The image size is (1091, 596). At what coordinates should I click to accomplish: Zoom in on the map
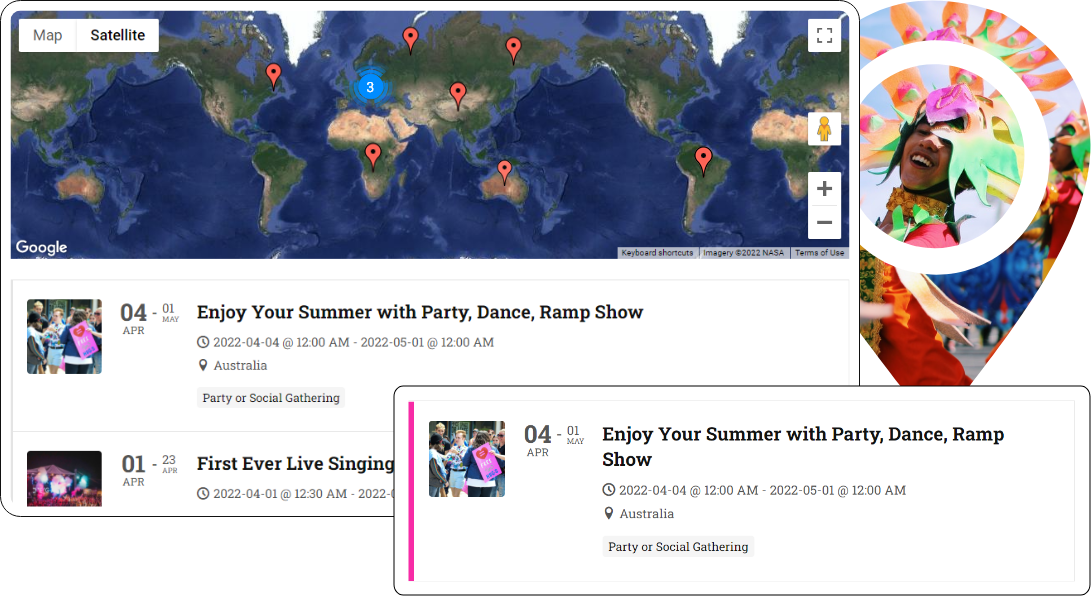(824, 189)
